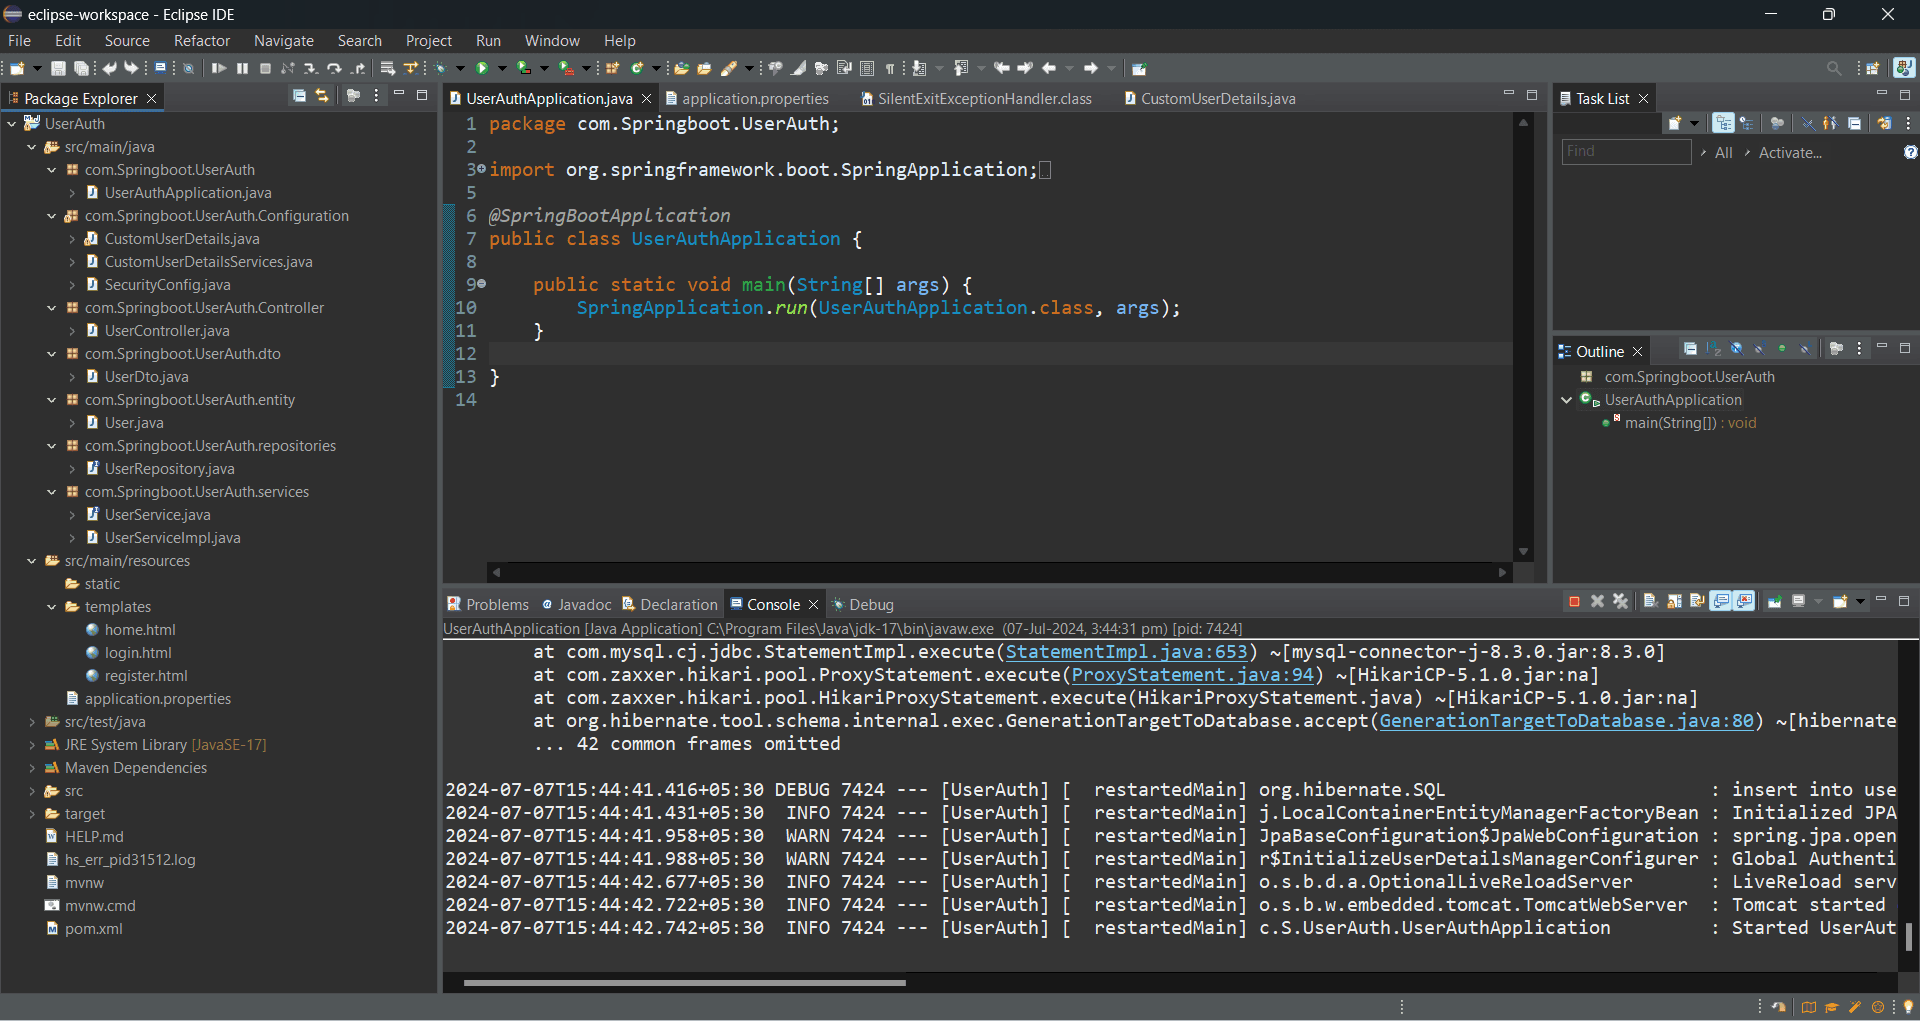The height and width of the screenshot is (1021, 1920).
Task: Click the Console horizontal scrollbar thumb
Action: (684, 983)
